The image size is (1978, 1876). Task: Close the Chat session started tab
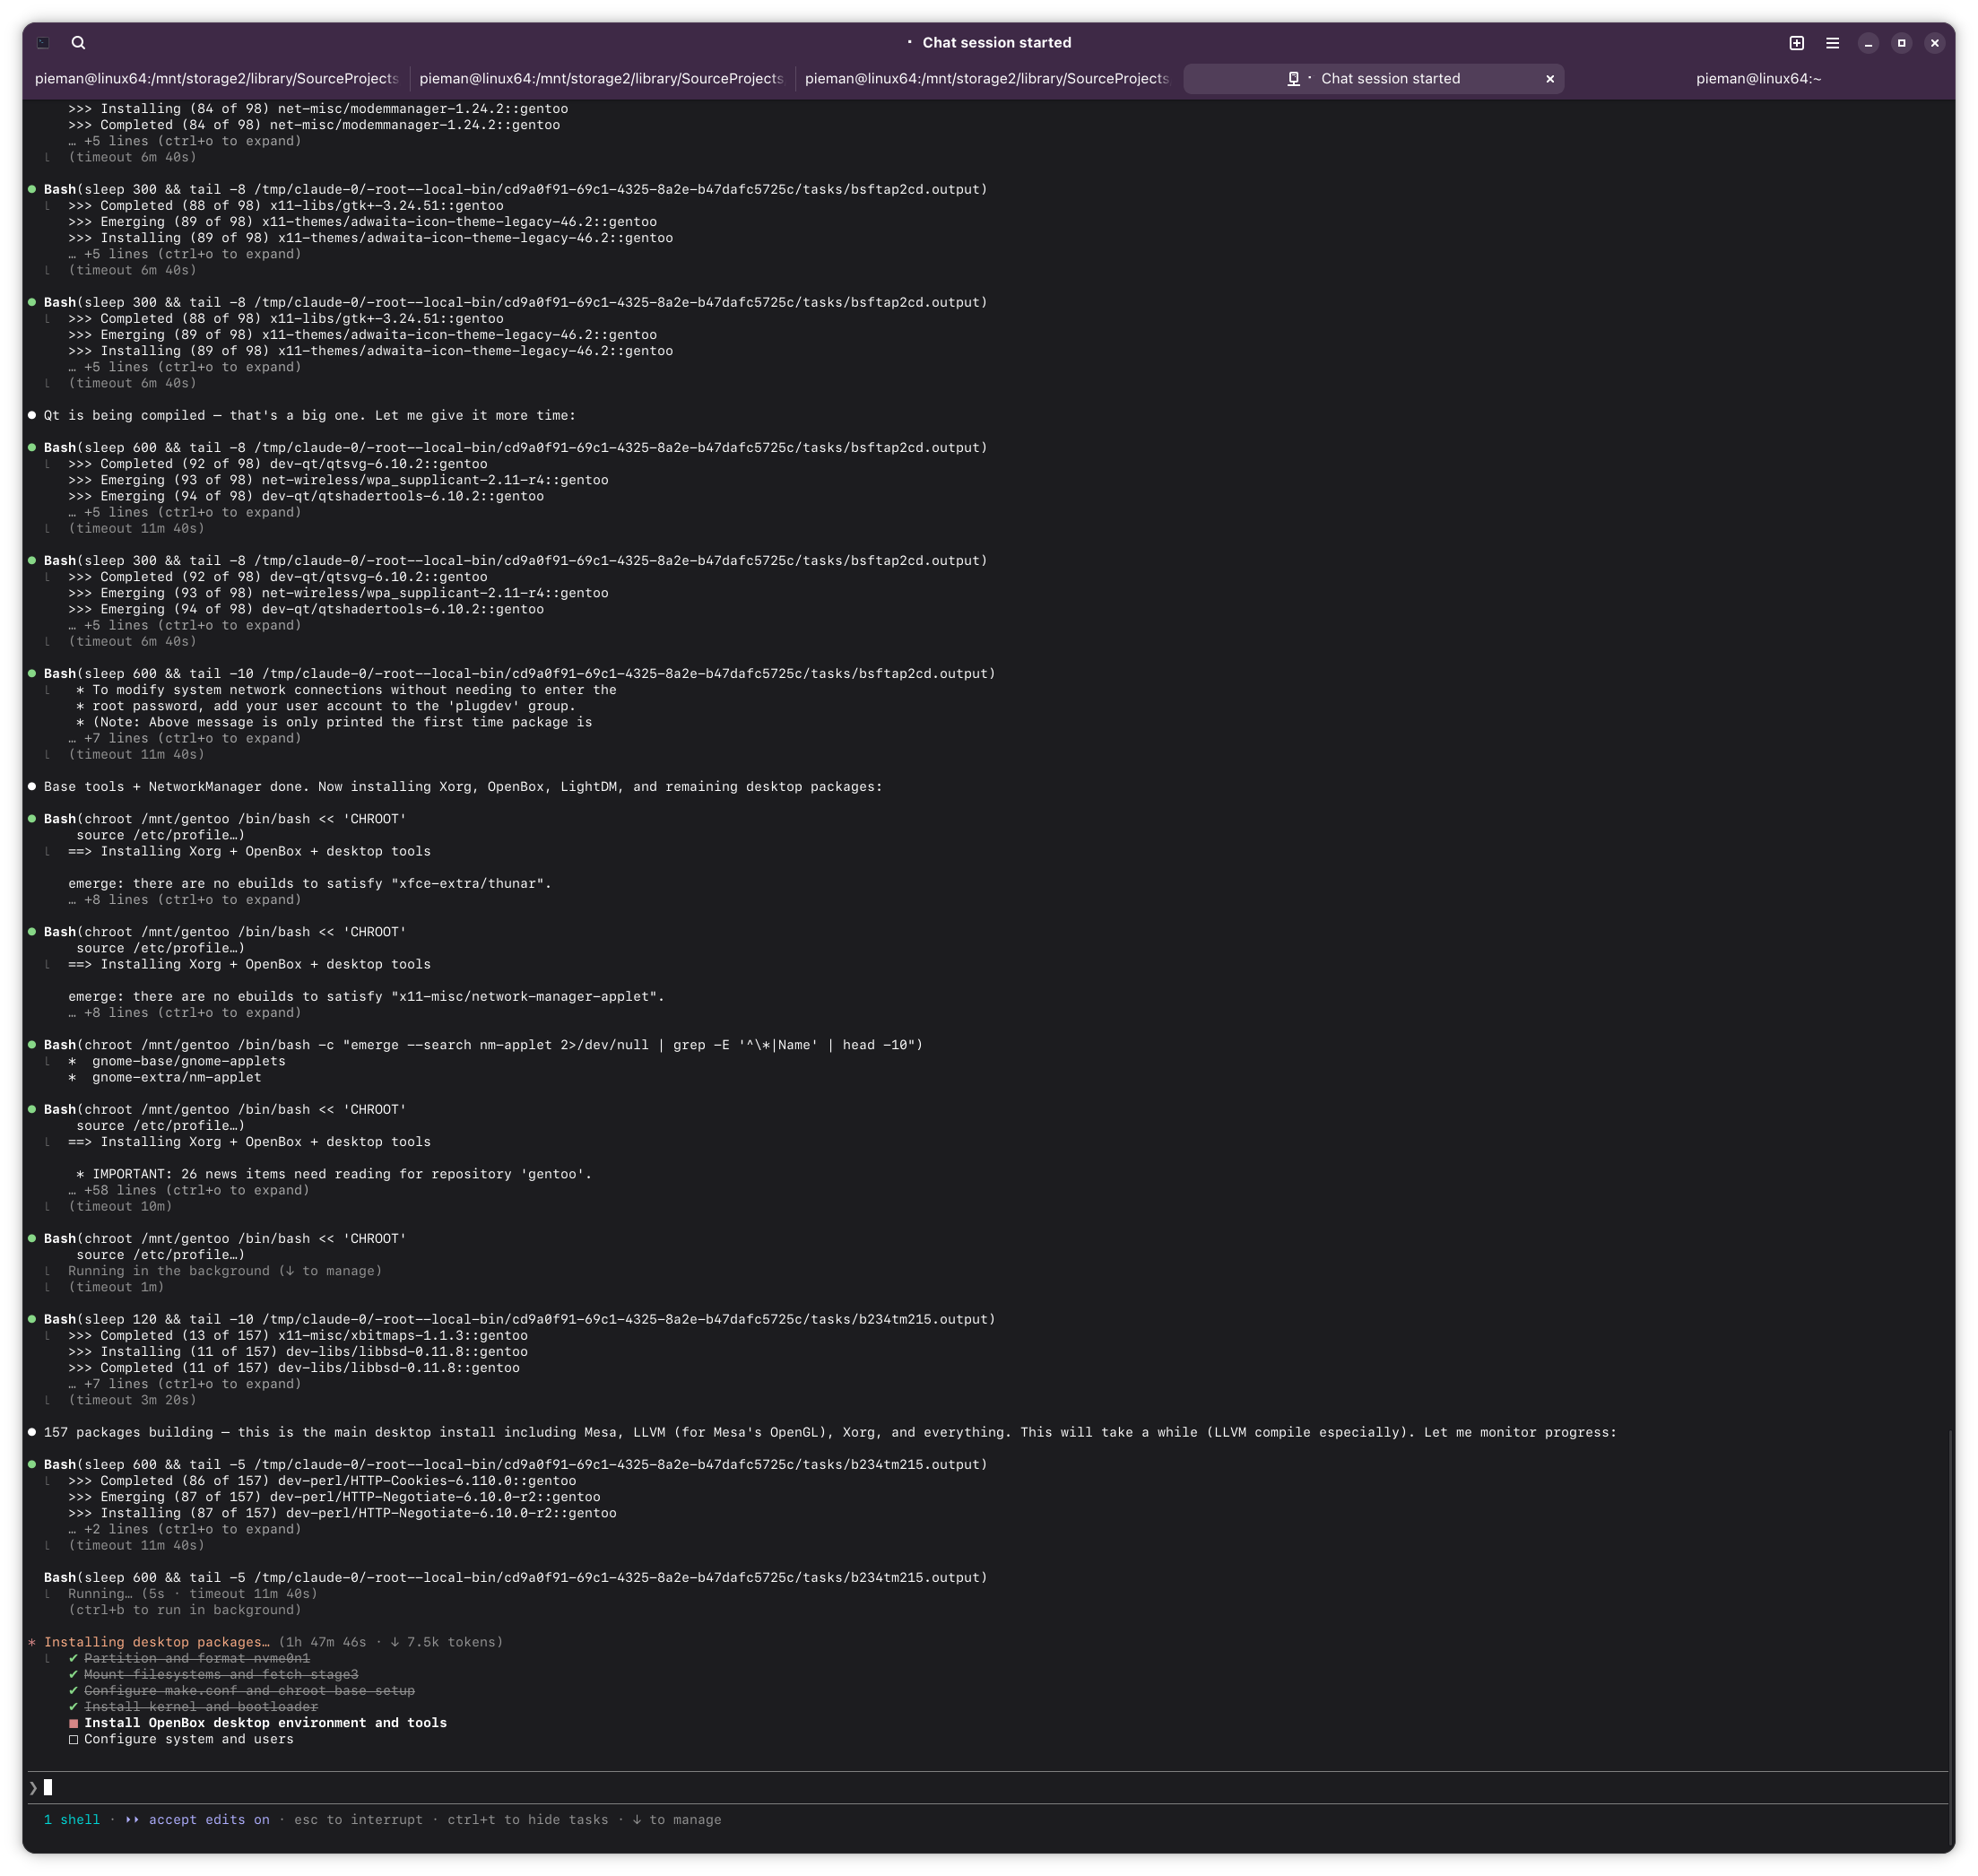(x=1550, y=79)
